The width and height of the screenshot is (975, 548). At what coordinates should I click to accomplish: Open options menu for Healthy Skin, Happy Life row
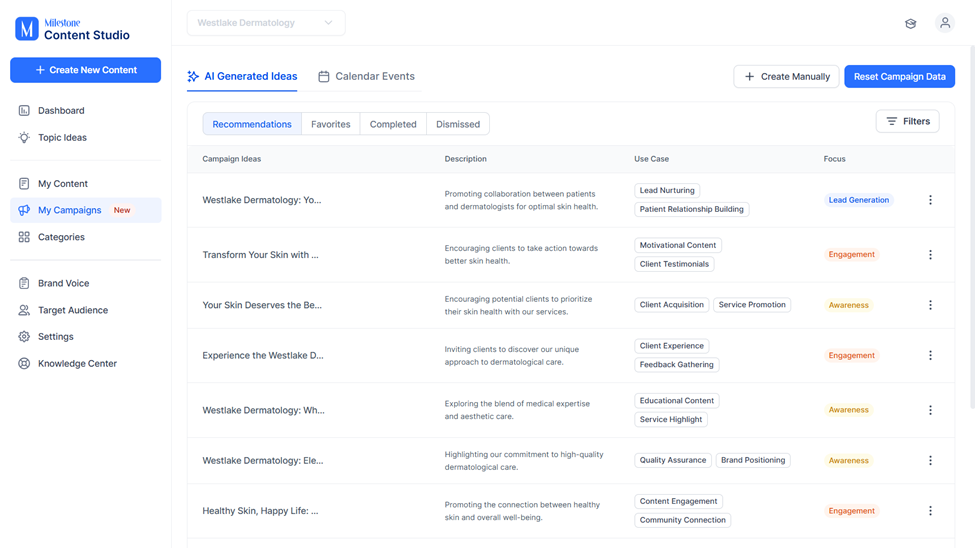930,511
